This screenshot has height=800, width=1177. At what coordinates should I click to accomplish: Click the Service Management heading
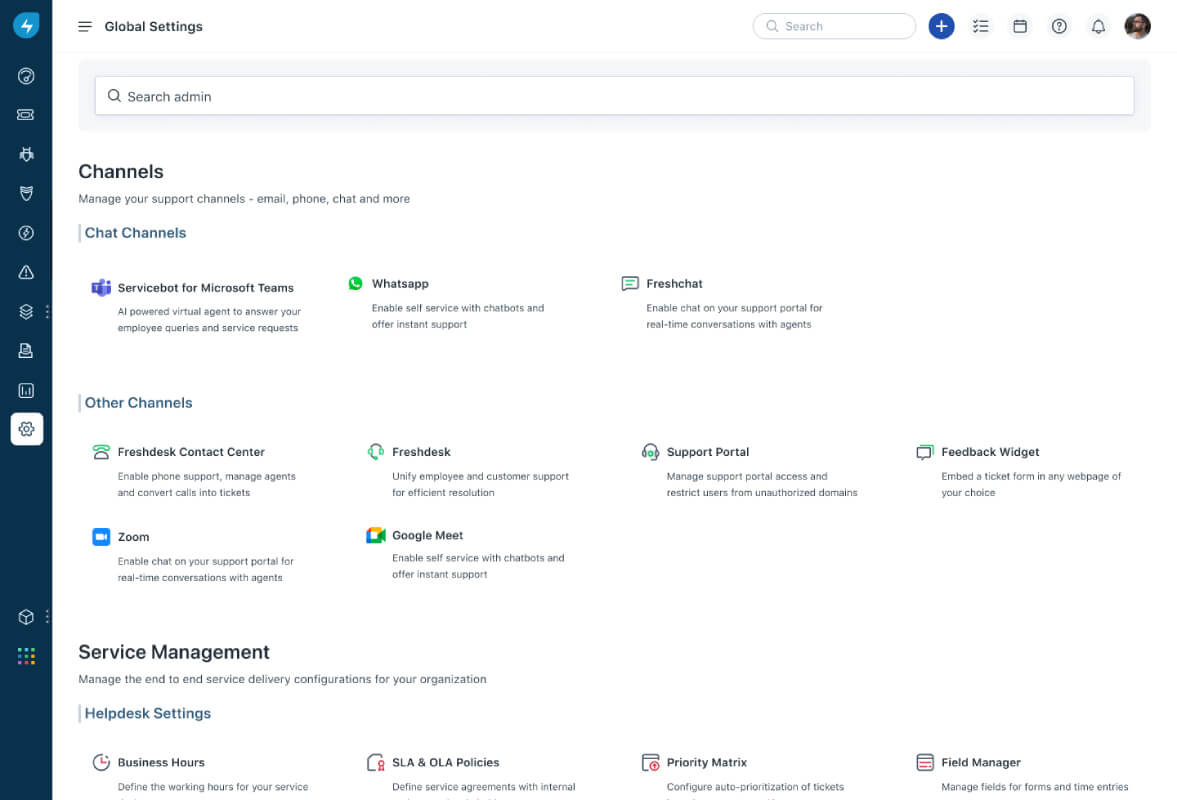174,652
